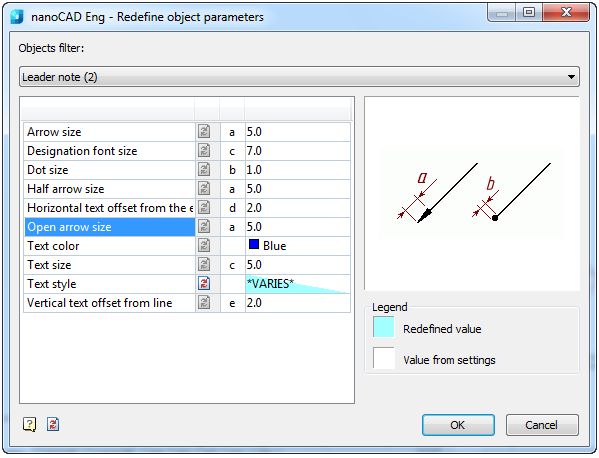
Task: Click the *VARIES* Text style value
Action: click(298, 284)
